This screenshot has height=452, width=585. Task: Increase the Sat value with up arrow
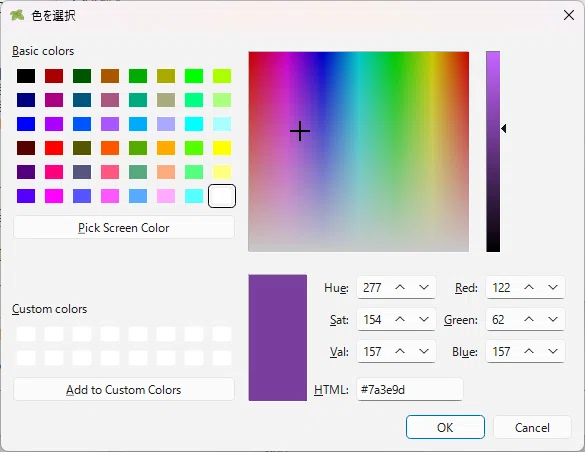pyautogui.click(x=400, y=319)
